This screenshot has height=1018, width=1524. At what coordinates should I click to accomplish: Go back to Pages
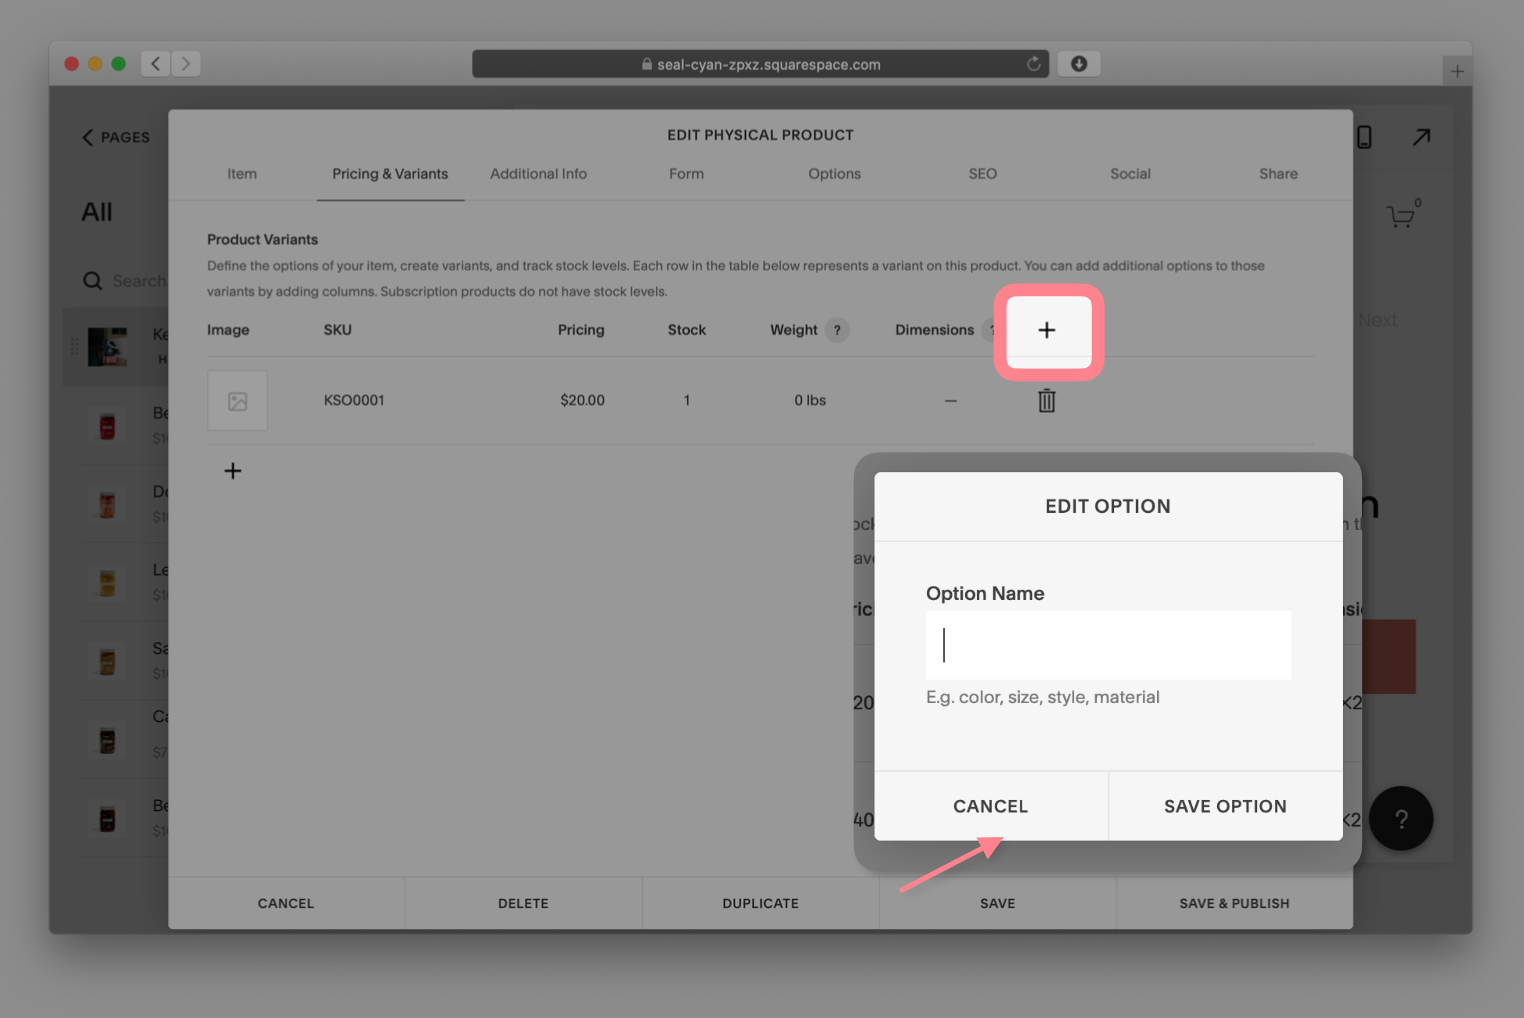coord(116,137)
